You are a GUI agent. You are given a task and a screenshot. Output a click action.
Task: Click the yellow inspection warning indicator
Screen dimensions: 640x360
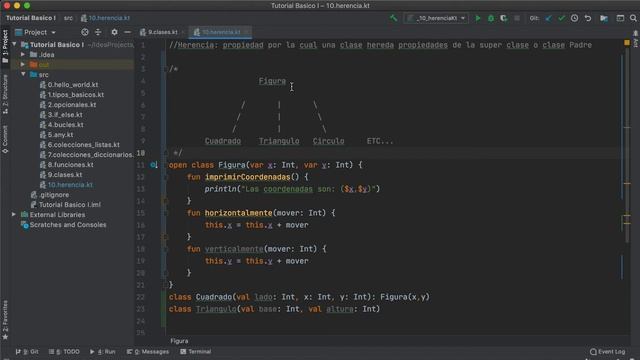coord(627,42)
